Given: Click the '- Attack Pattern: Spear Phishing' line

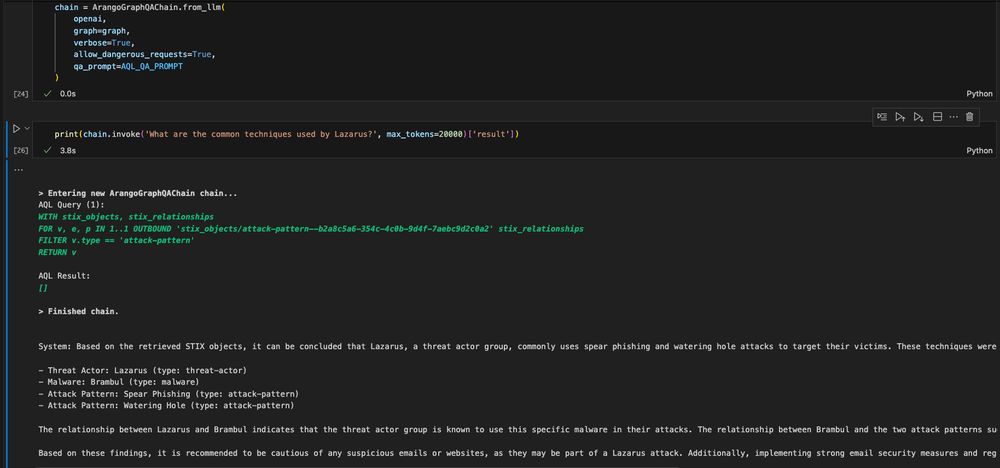Looking at the screenshot, I should coord(168,394).
